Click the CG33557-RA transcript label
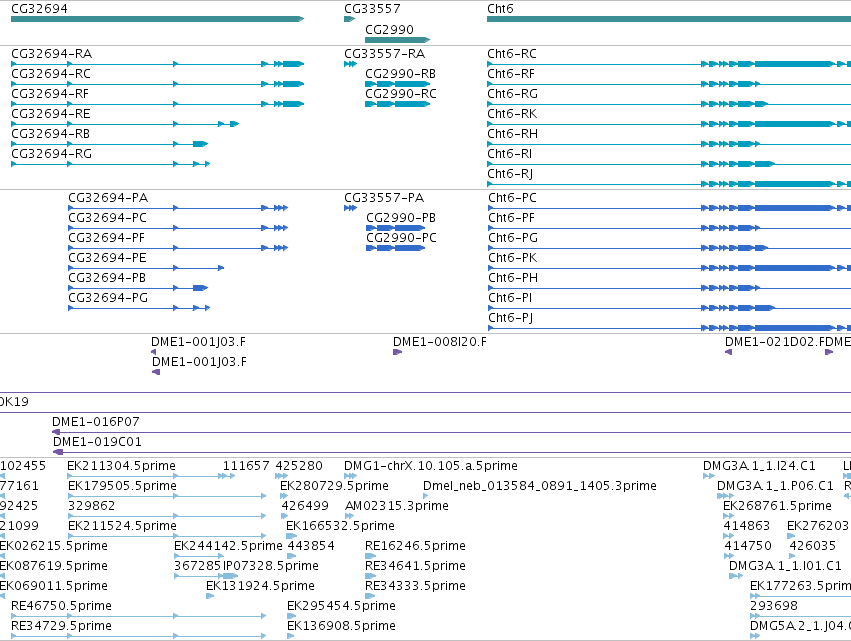 pos(384,54)
